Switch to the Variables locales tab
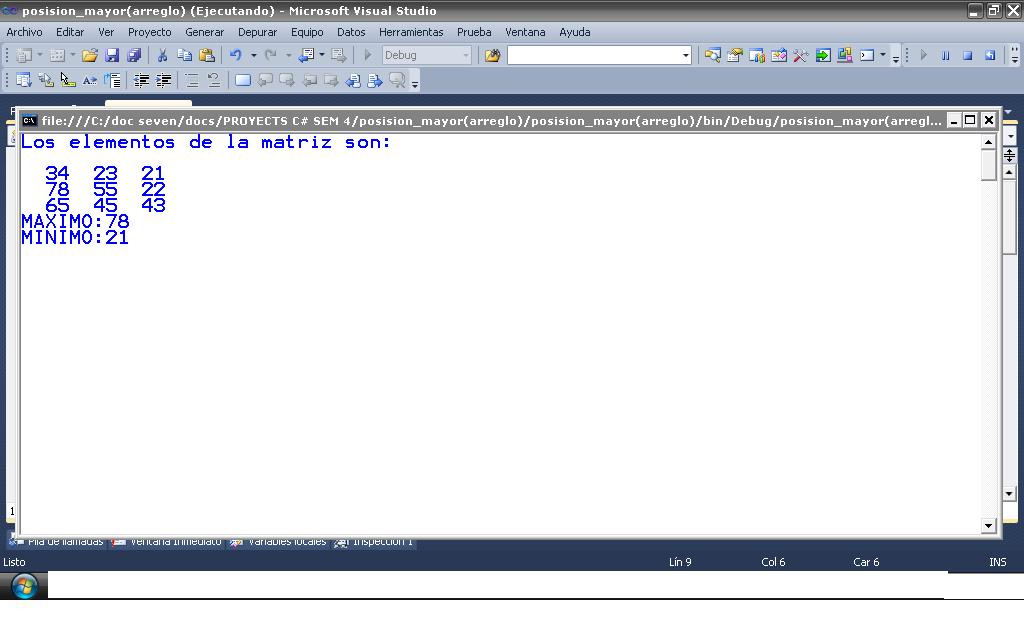 click(x=283, y=541)
